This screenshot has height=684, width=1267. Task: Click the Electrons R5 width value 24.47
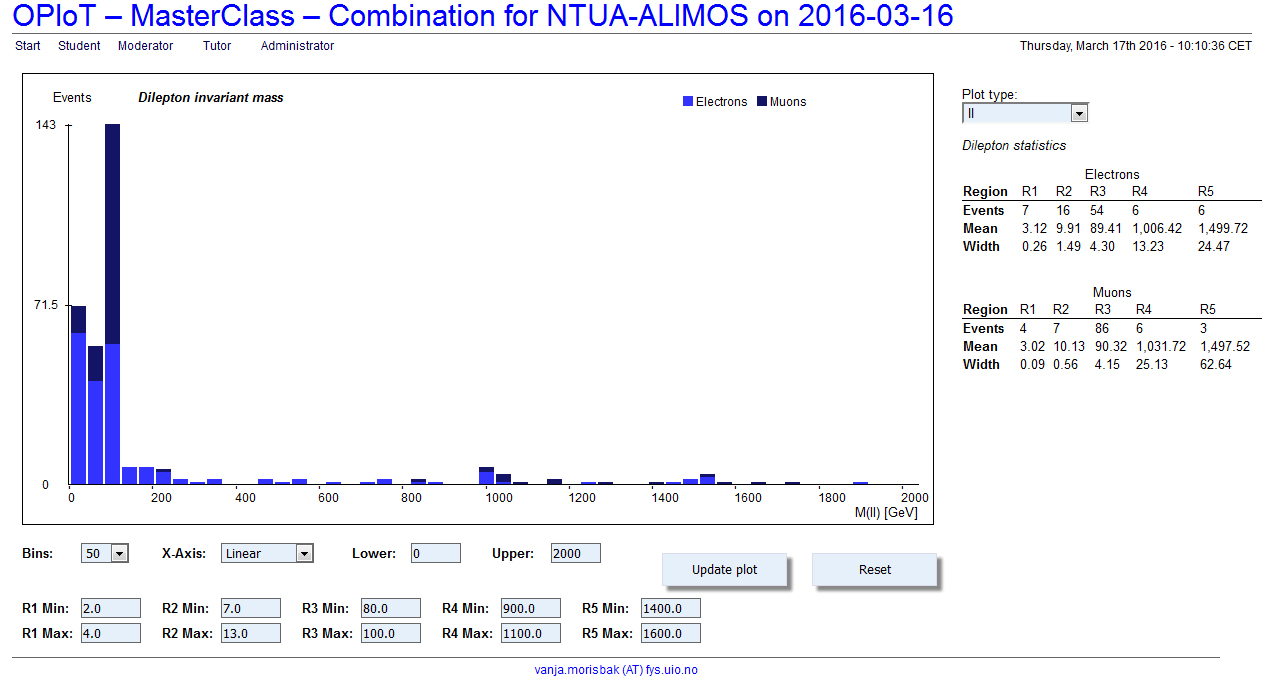tap(1214, 247)
